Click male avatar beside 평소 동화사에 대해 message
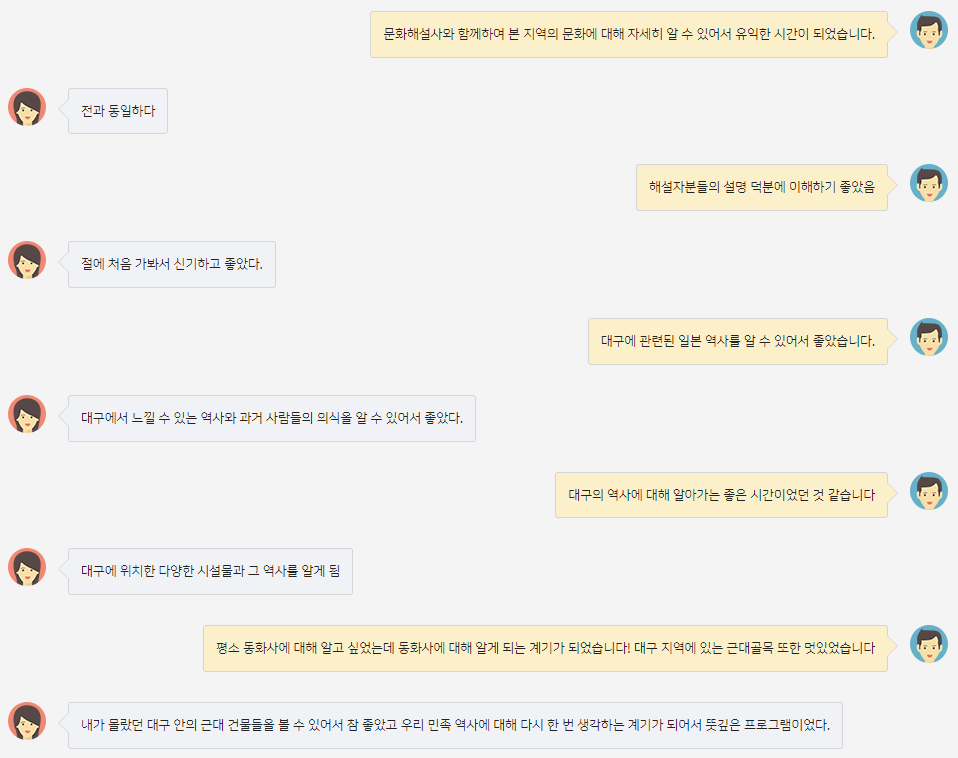958x758 pixels. pyautogui.click(x=929, y=644)
